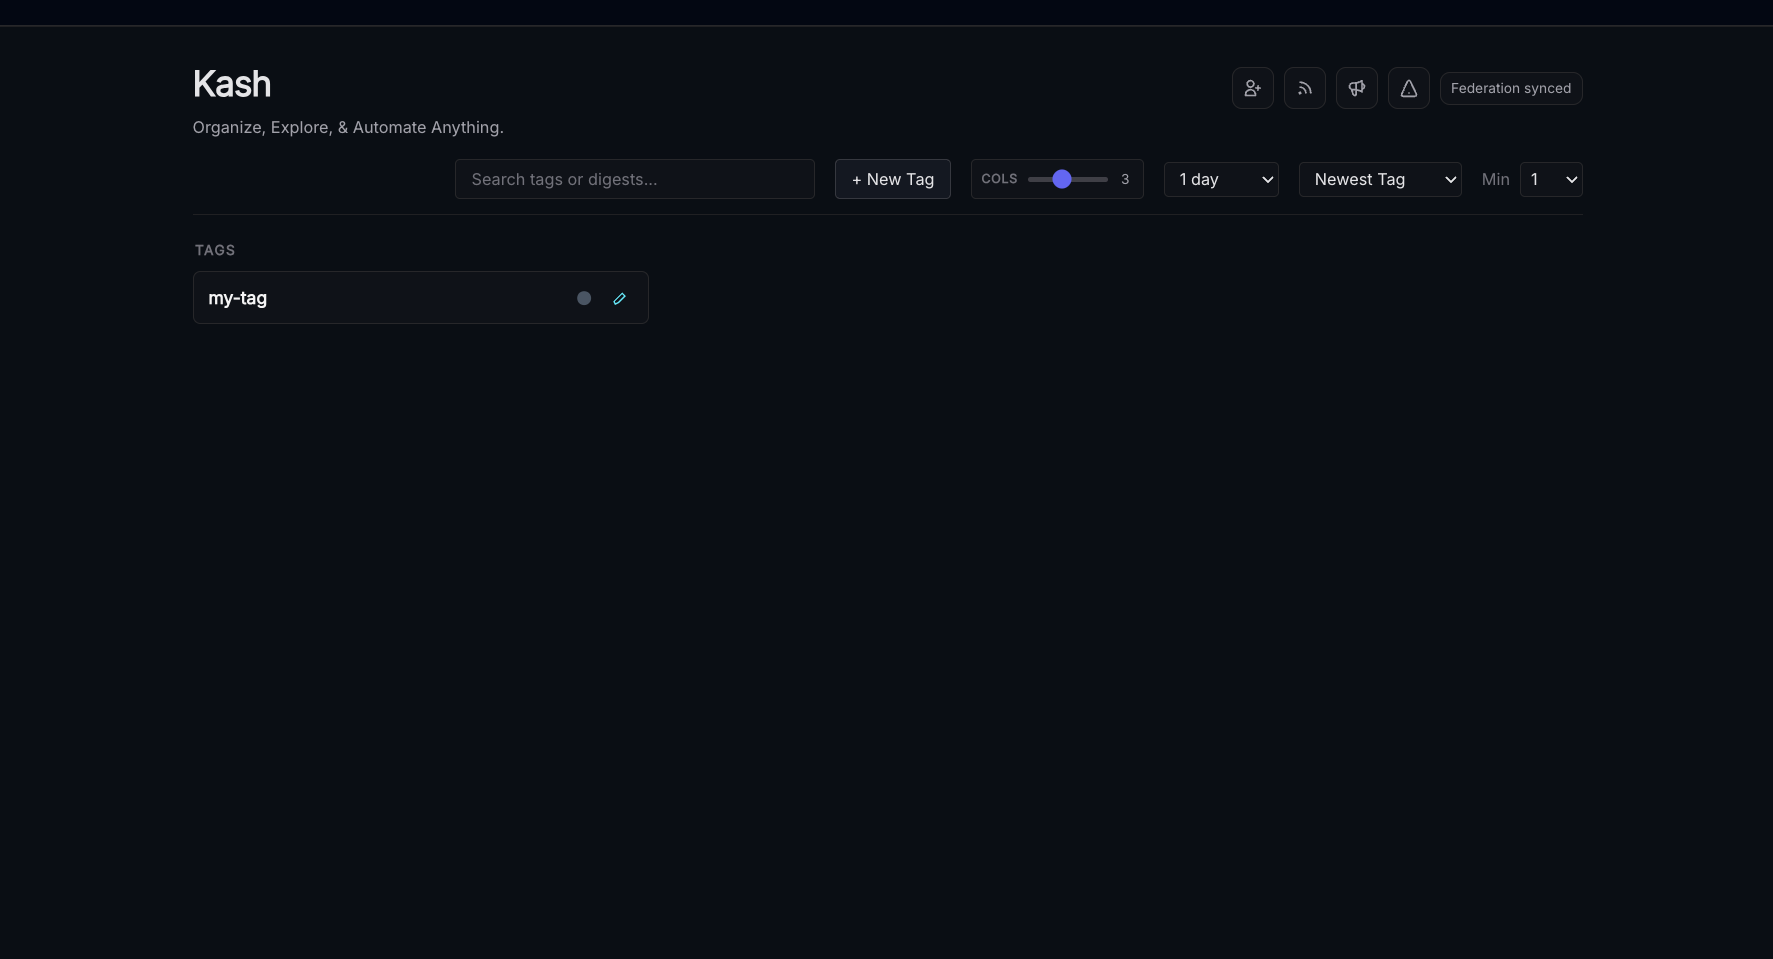The height and width of the screenshot is (959, 1773).
Task: Focus the Search tags or digests field
Action: coord(634,179)
